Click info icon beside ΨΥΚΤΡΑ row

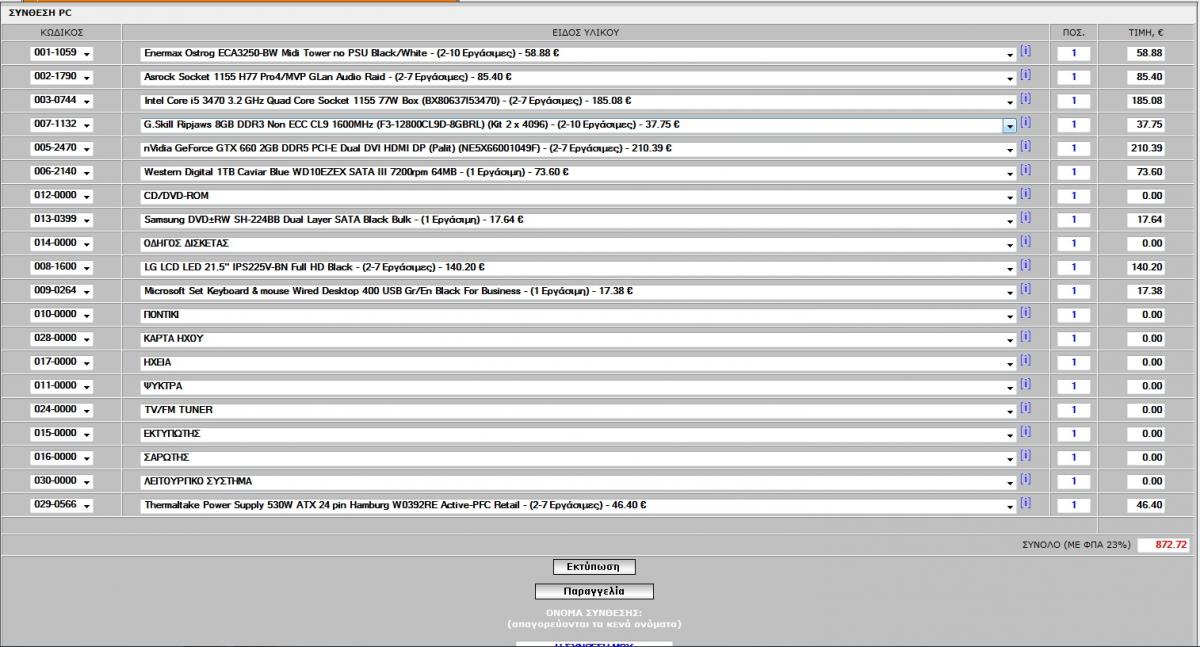pyautogui.click(x=1025, y=385)
